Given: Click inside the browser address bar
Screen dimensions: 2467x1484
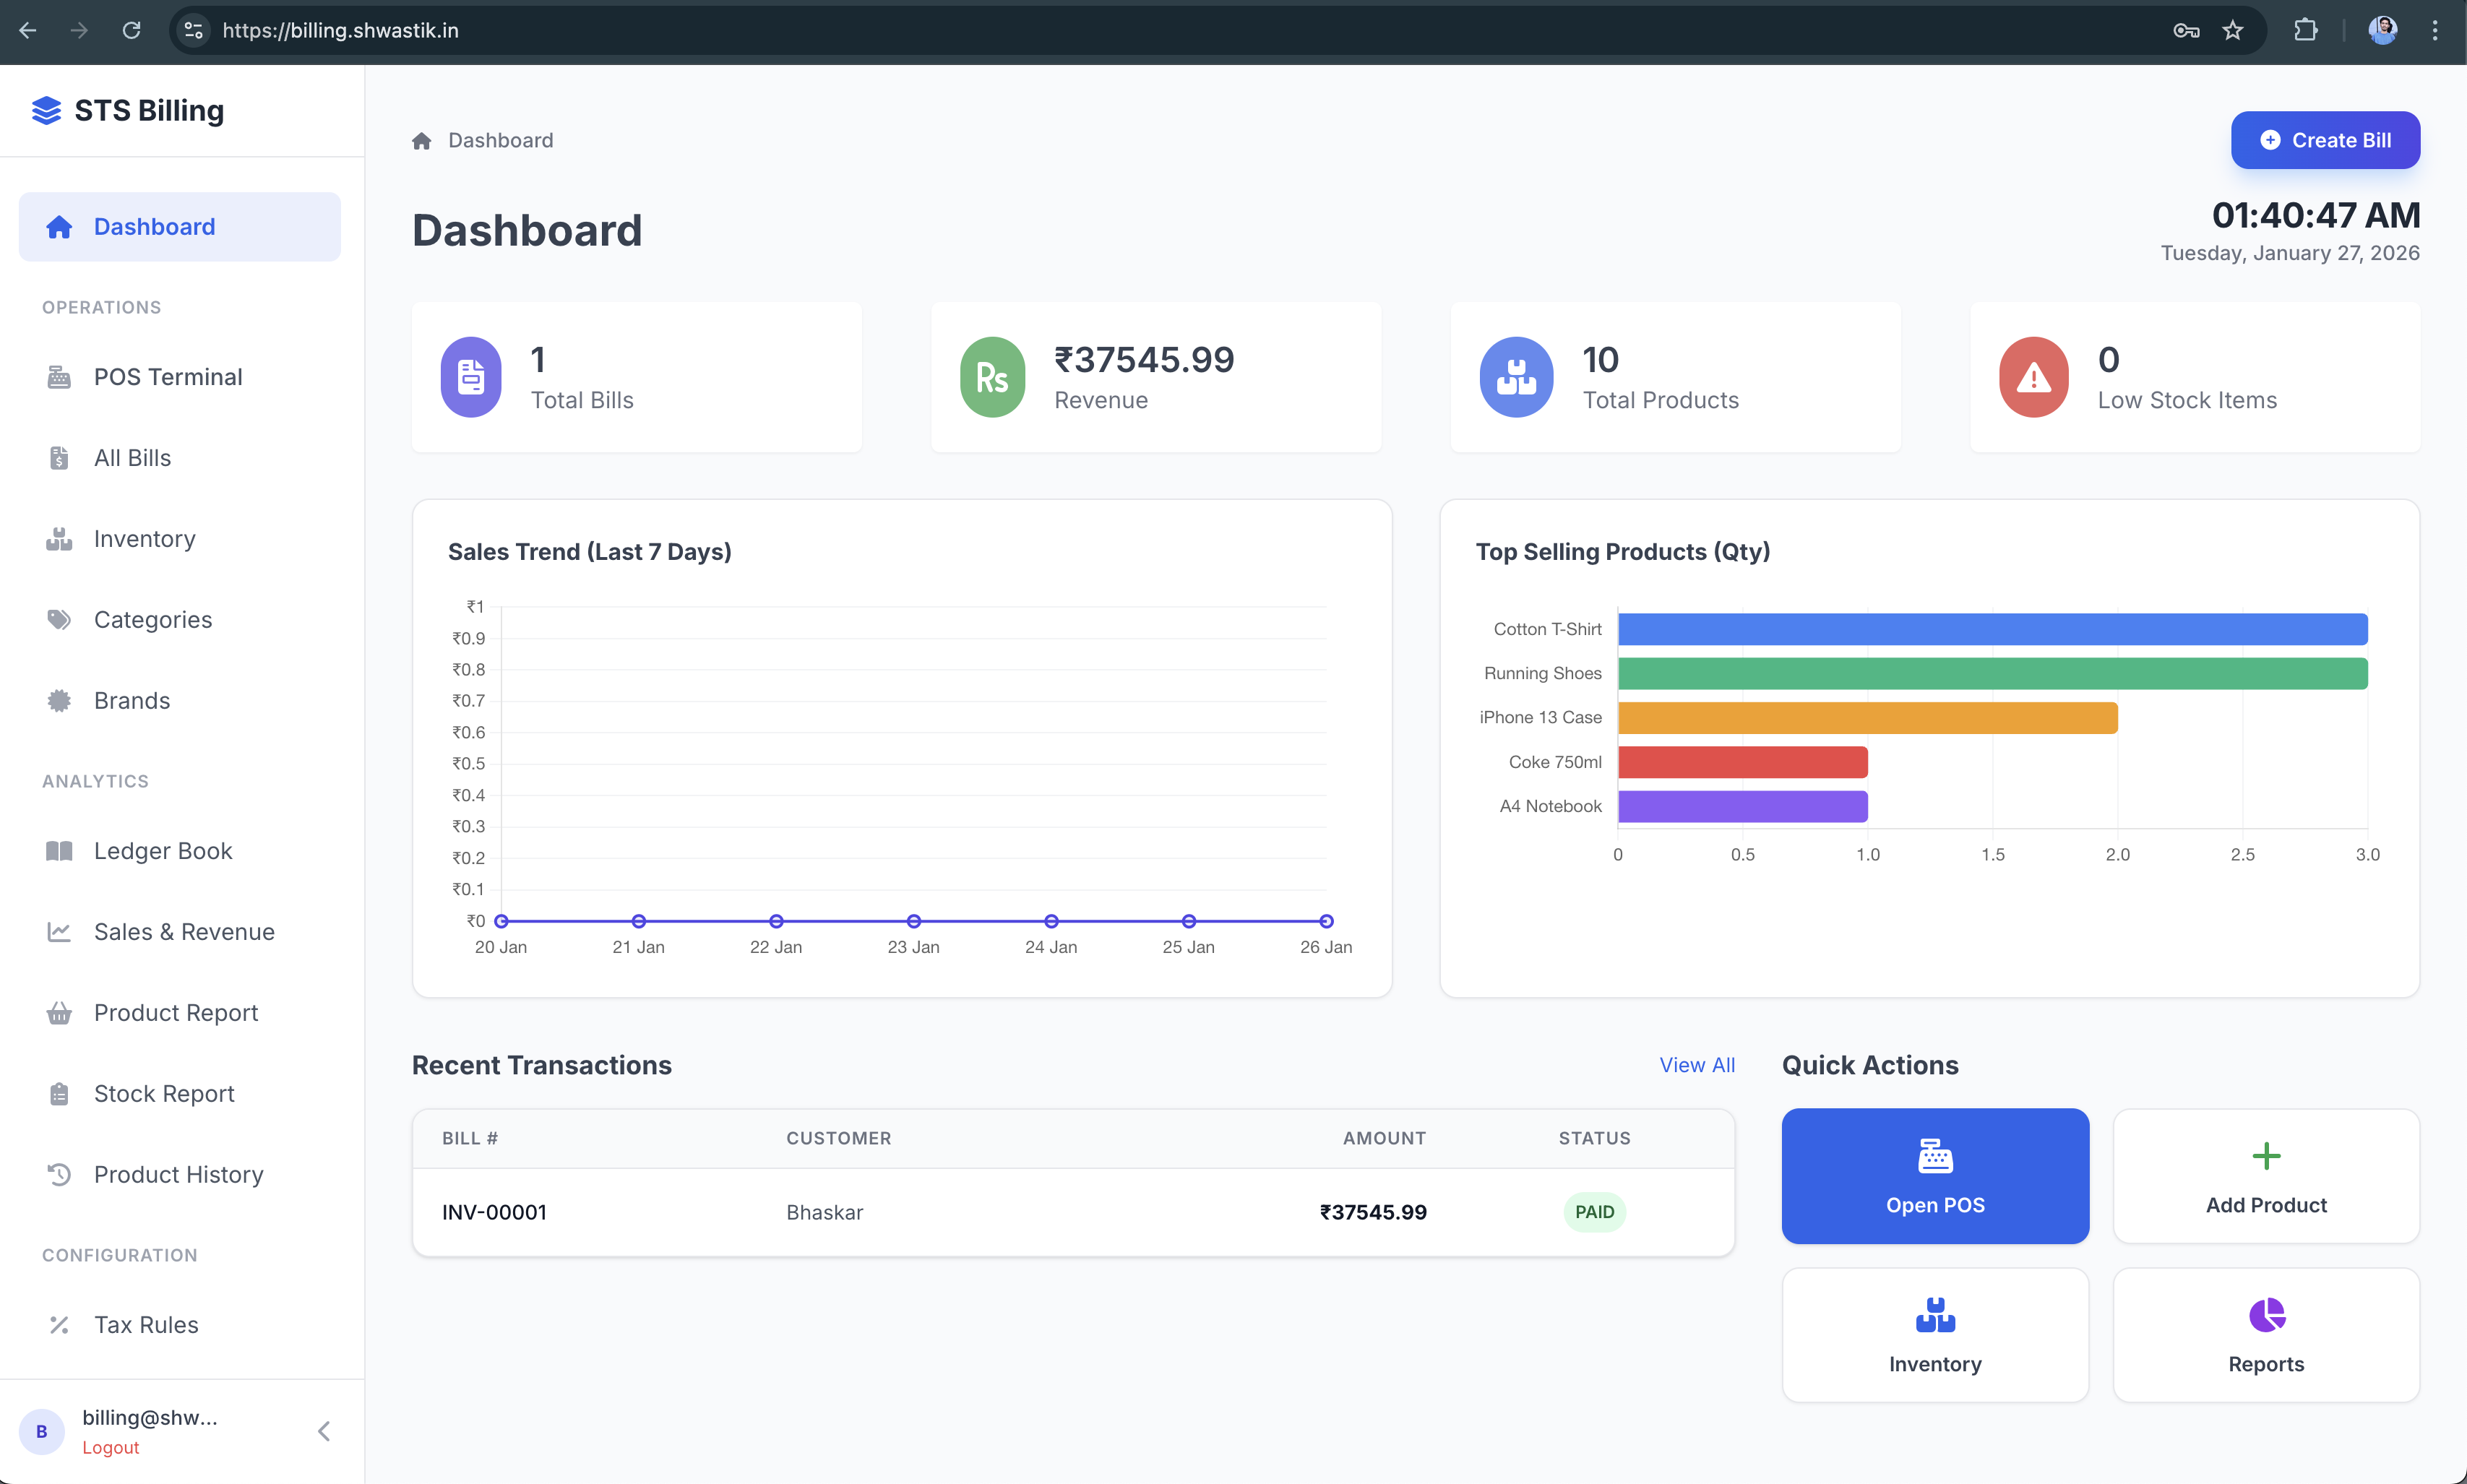Looking at the screenshot, I should point(700,30).
